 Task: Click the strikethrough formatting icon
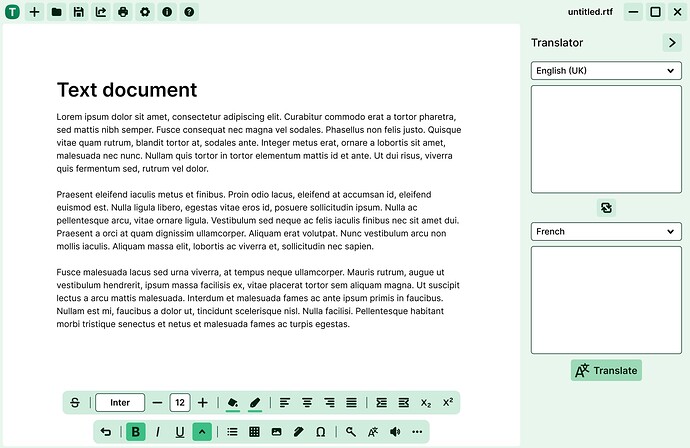pyautogui.click(x=75, y=403)
